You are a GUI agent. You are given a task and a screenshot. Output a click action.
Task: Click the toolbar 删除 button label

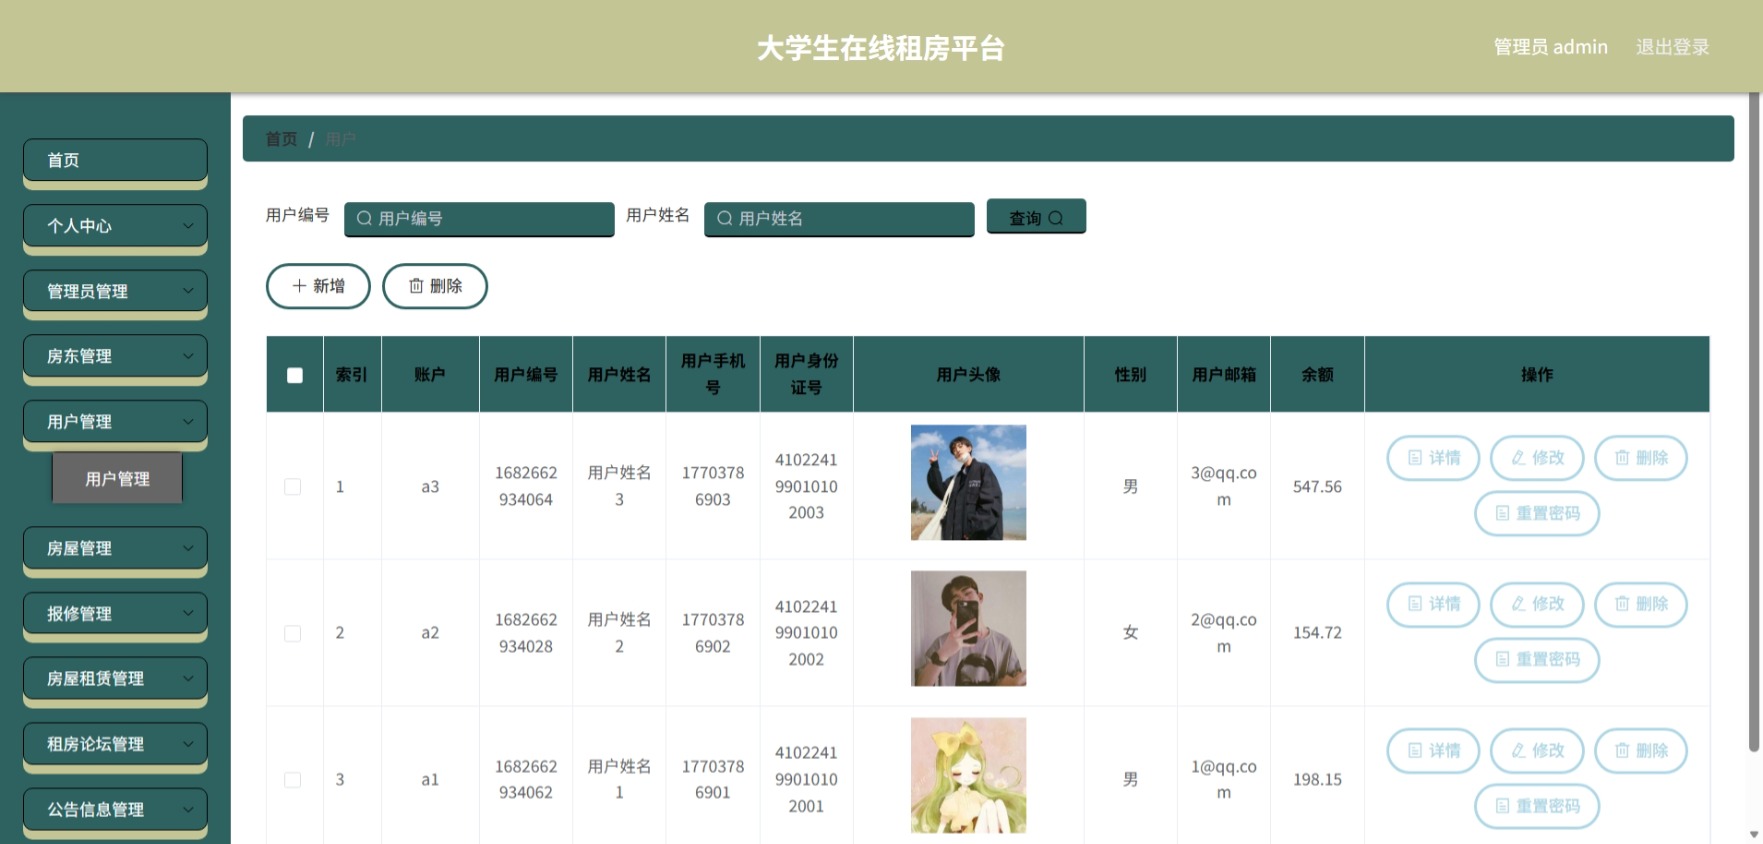(446, 286)
